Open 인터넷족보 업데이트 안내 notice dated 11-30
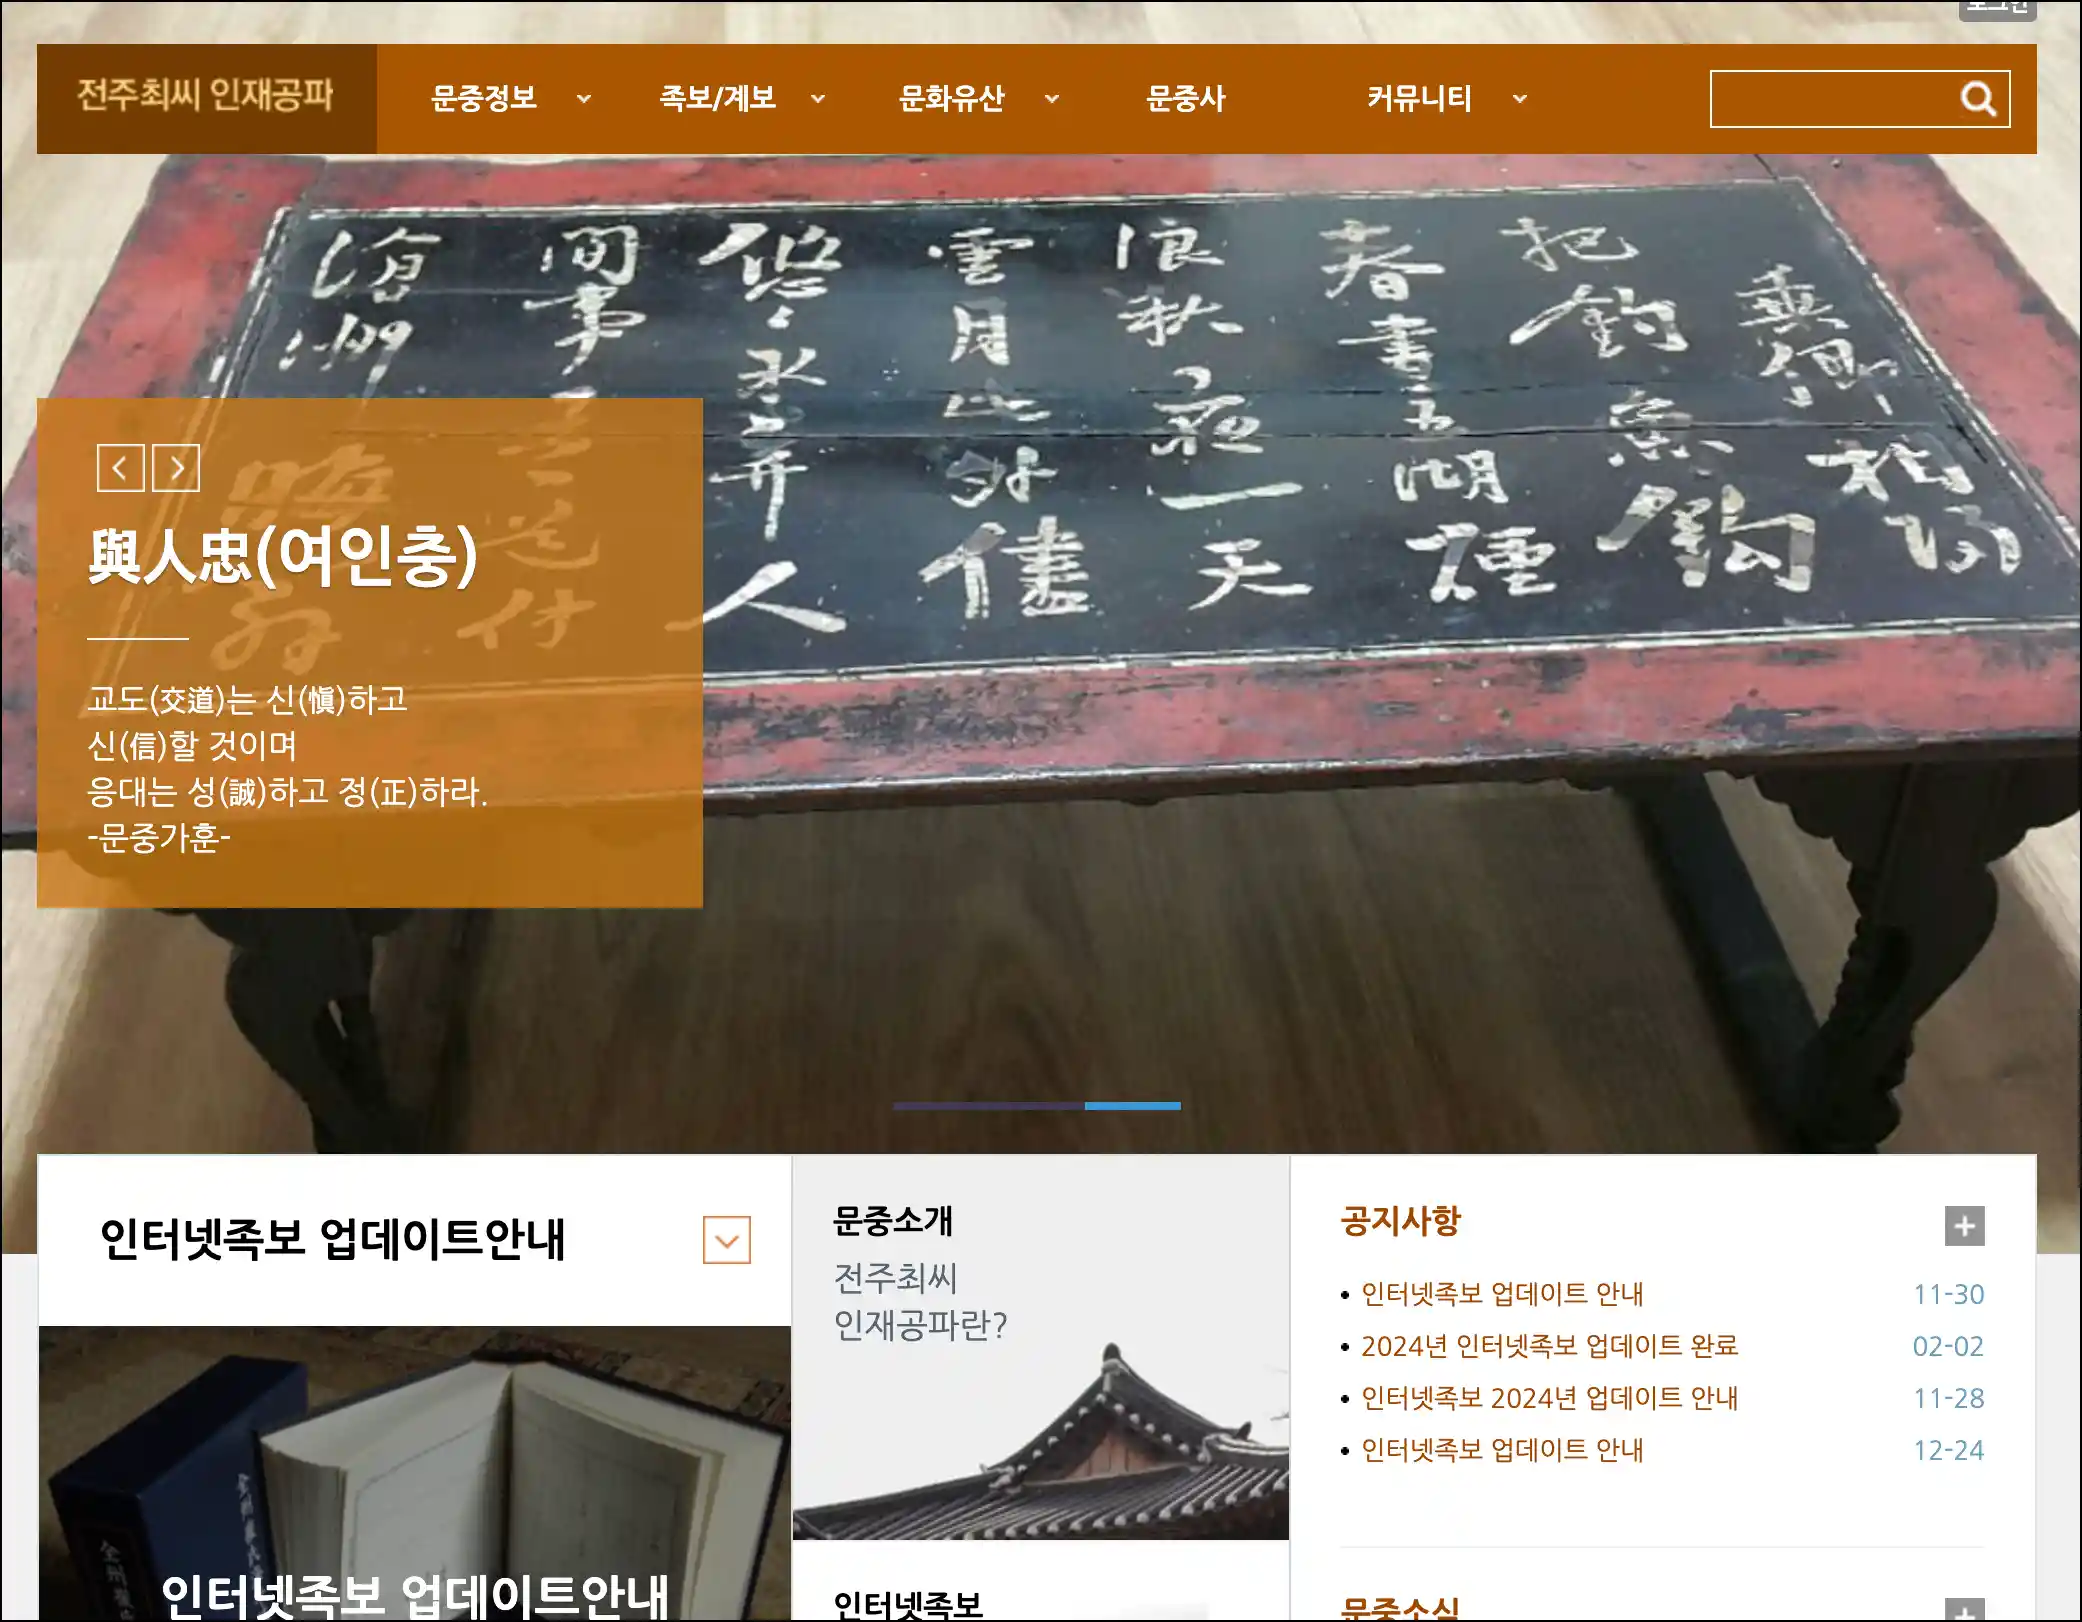 pyautogui.click(x=1502, y=1294)
